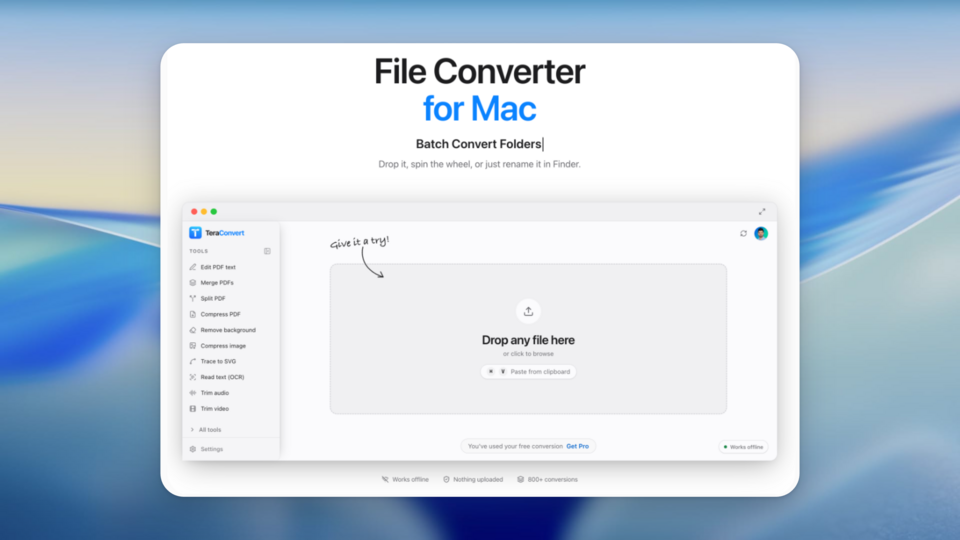960x540 pixels.
Task: Open the Remove background tool
Action: (x=223, y=330)
